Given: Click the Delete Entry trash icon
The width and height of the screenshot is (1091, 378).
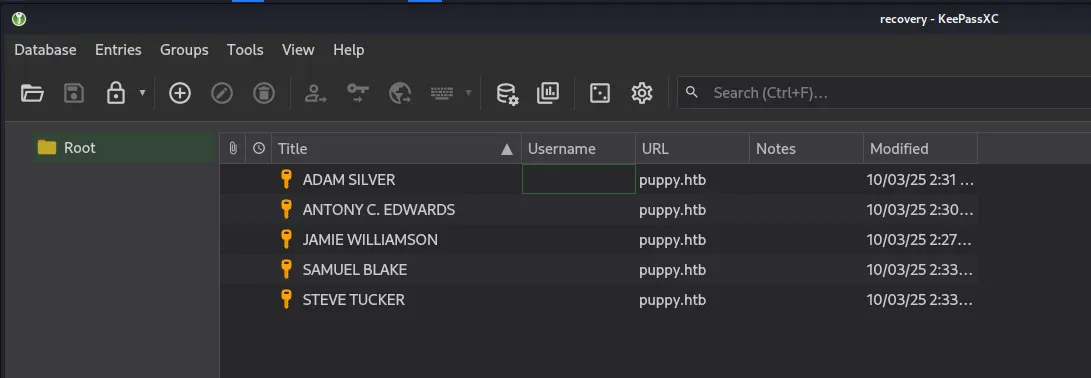Looking at the screenshot, I should [x=264, y=93].
